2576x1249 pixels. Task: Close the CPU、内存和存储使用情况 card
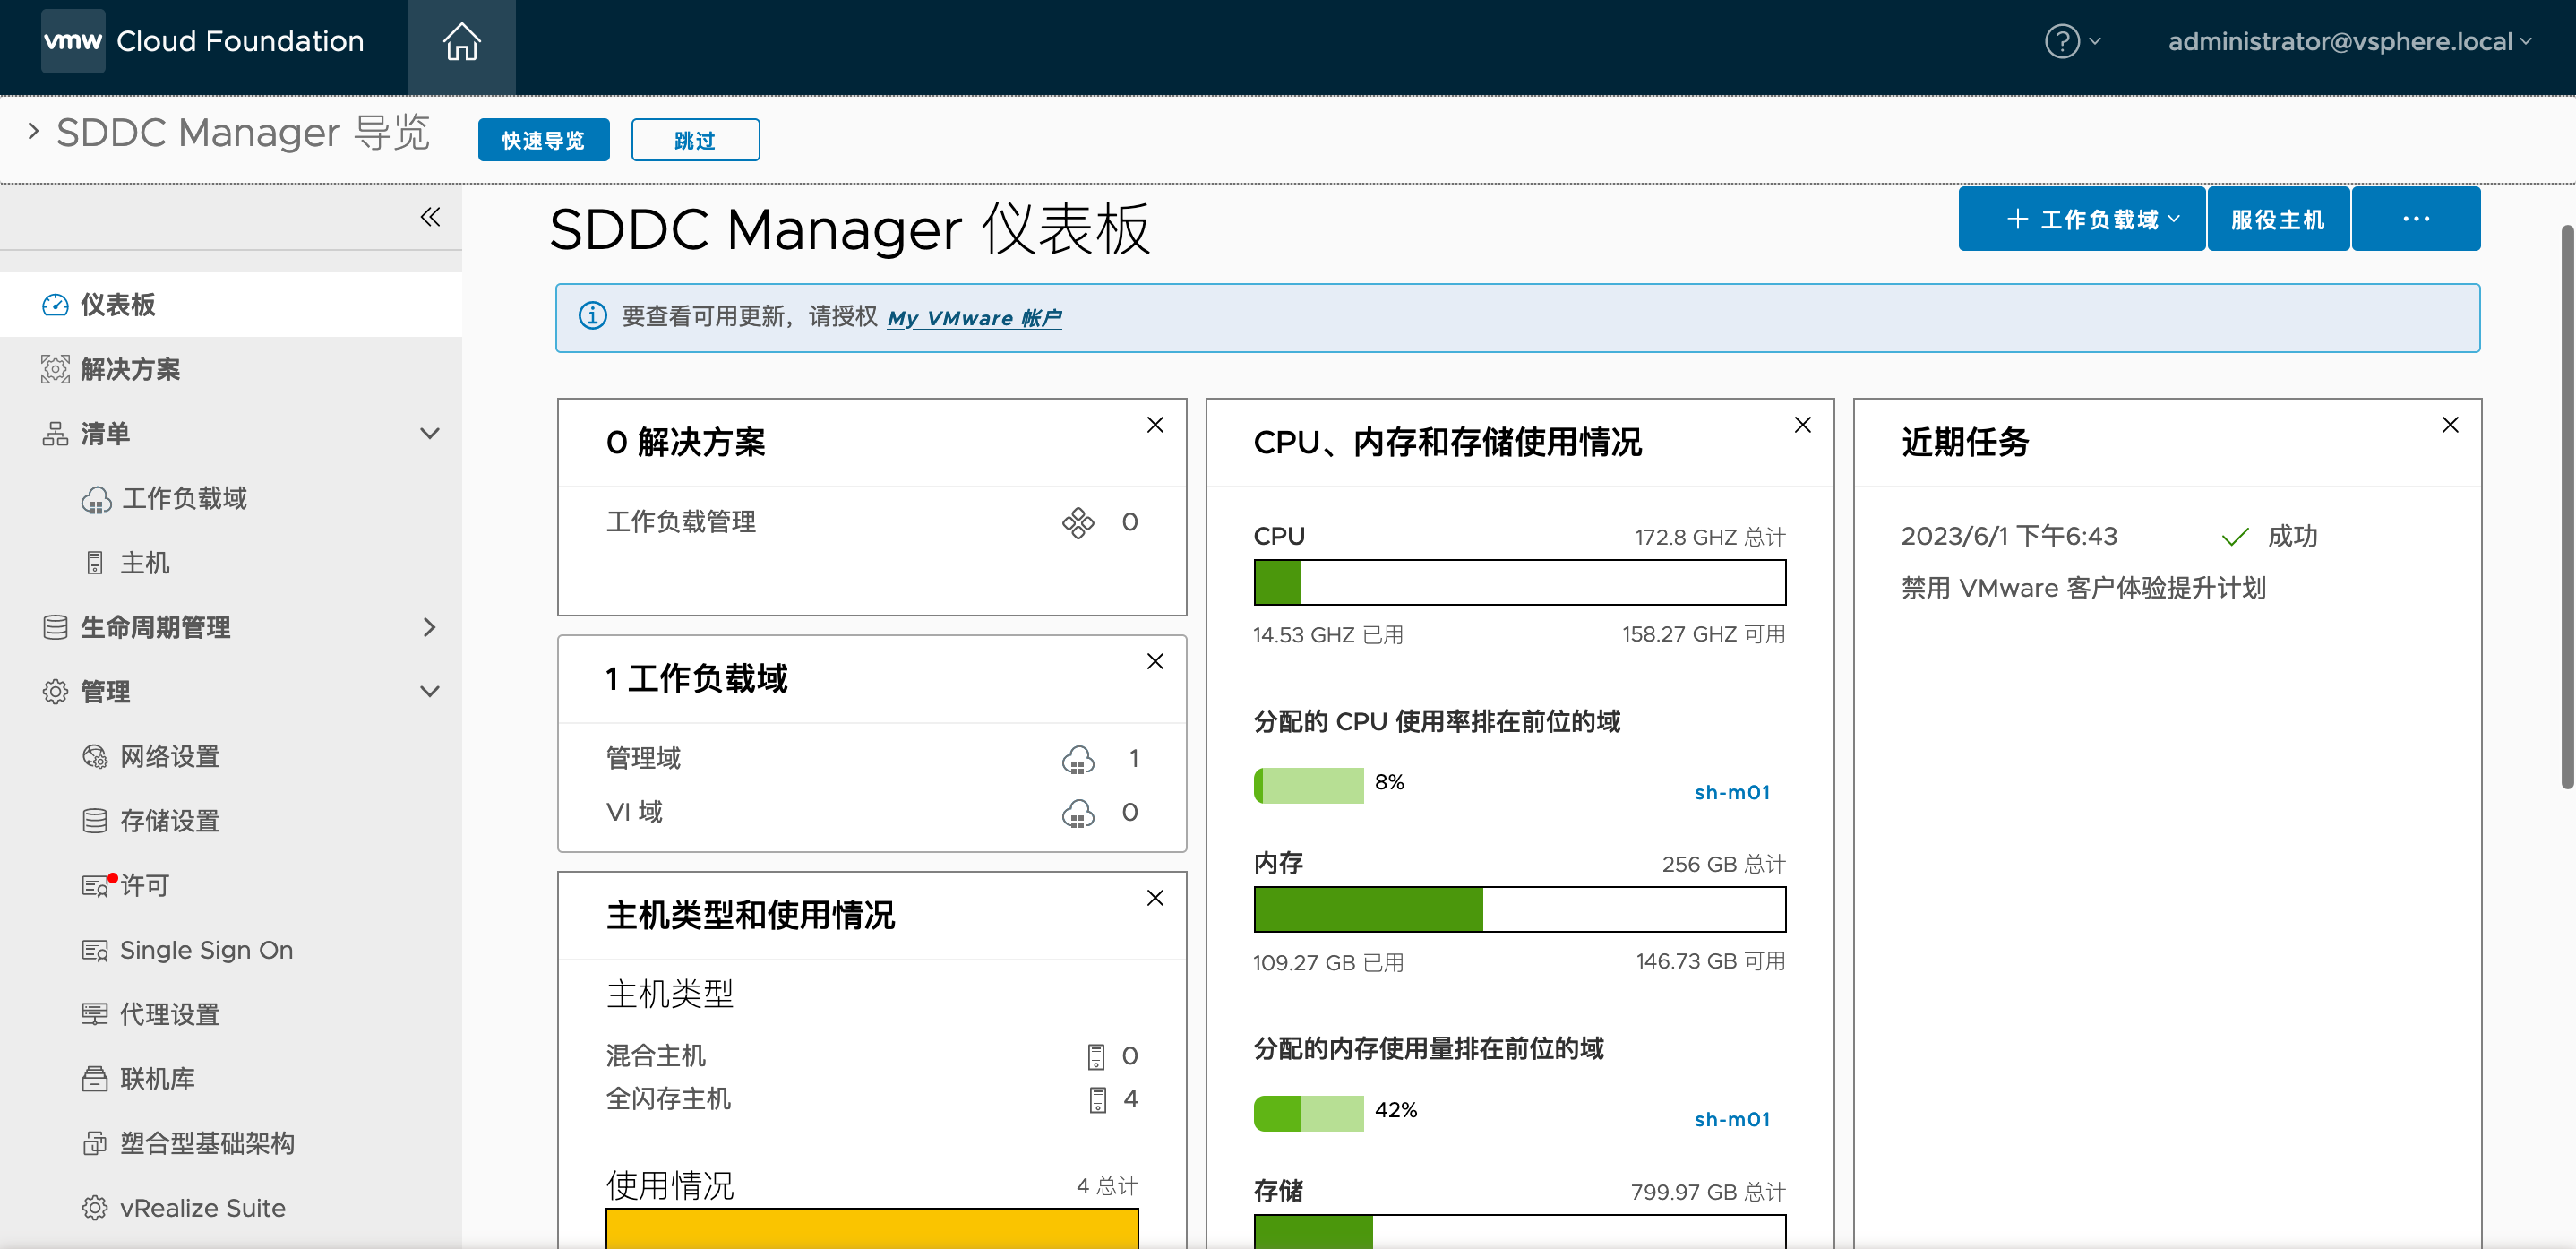1803,425
